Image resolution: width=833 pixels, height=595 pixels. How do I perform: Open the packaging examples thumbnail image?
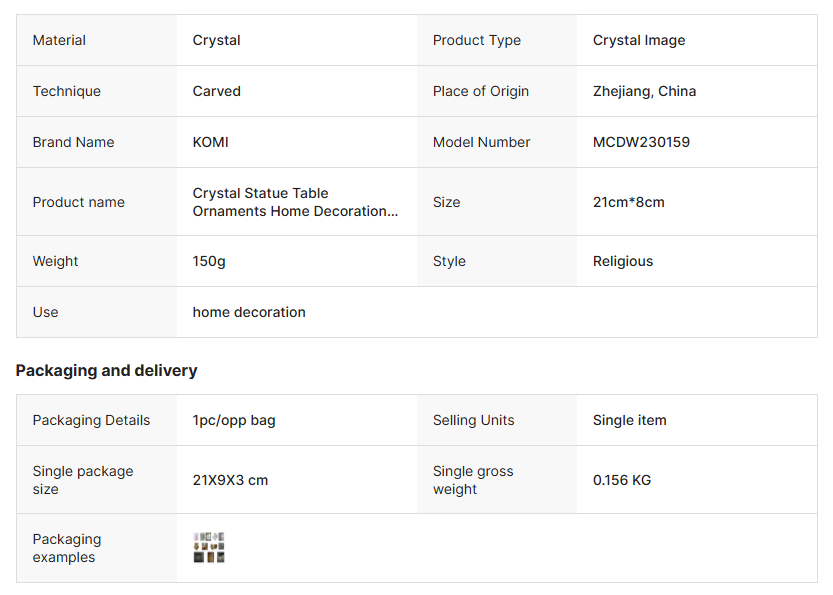209,548
